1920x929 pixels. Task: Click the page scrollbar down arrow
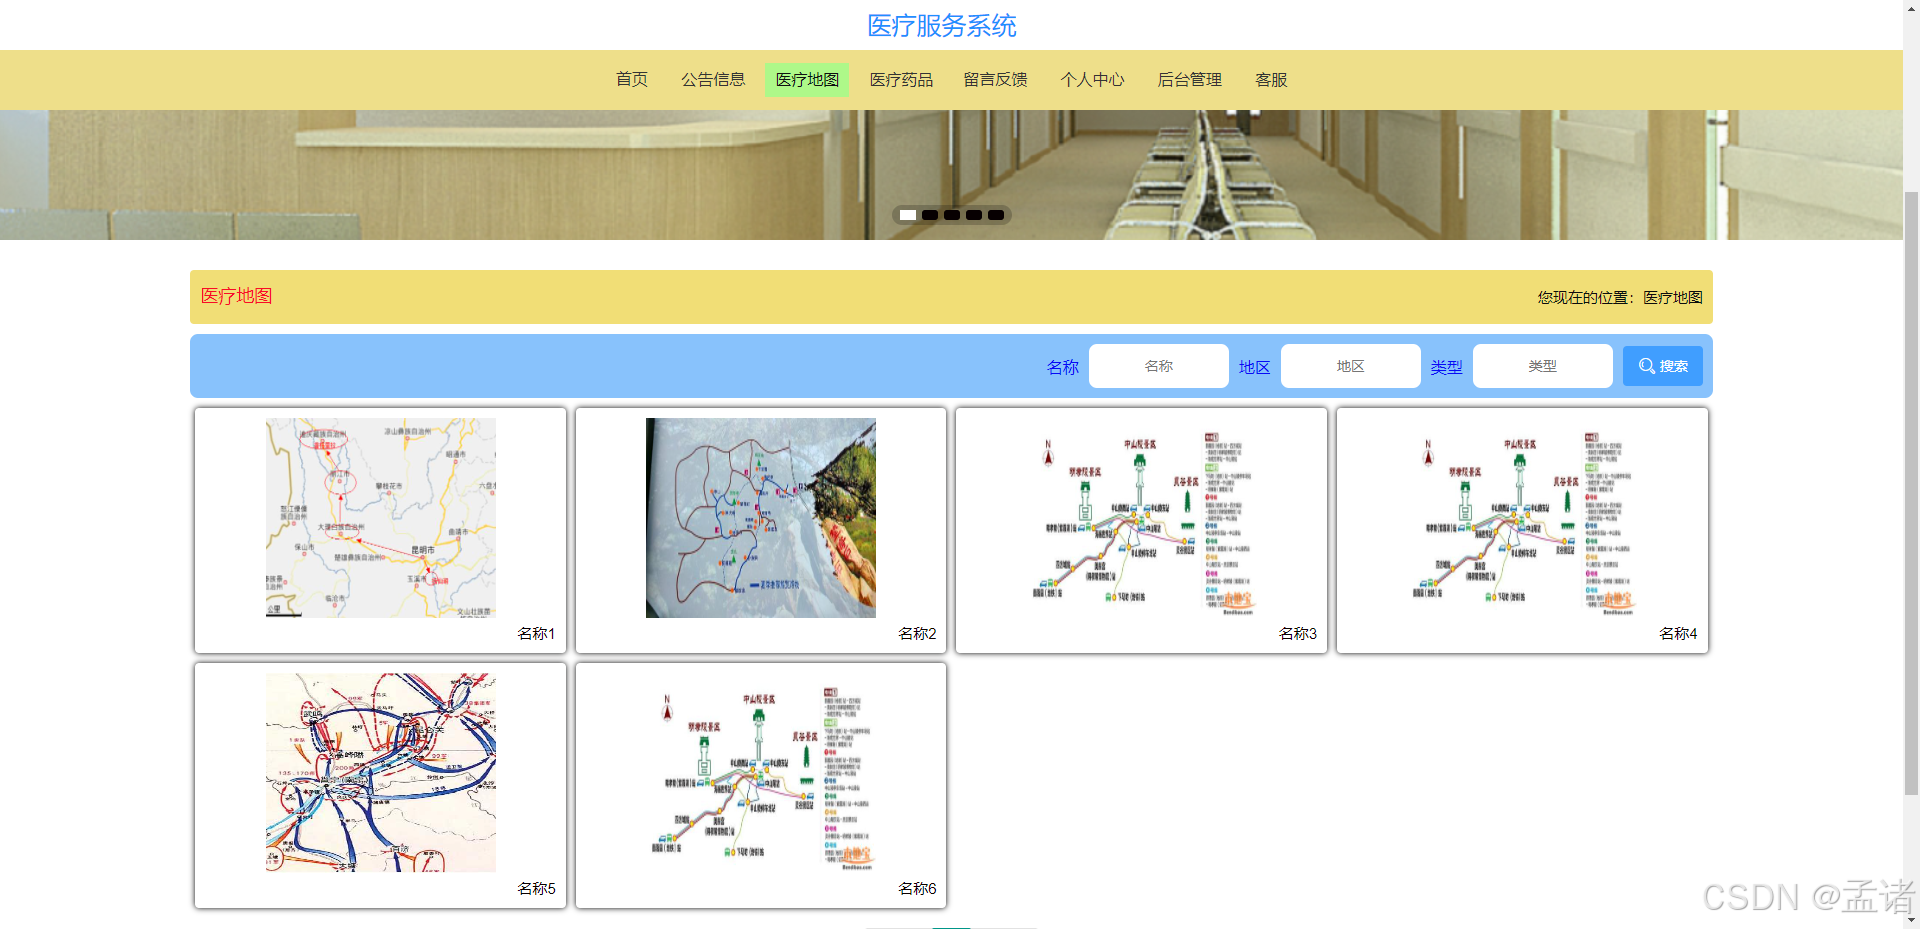click(x=1912, y=921)
